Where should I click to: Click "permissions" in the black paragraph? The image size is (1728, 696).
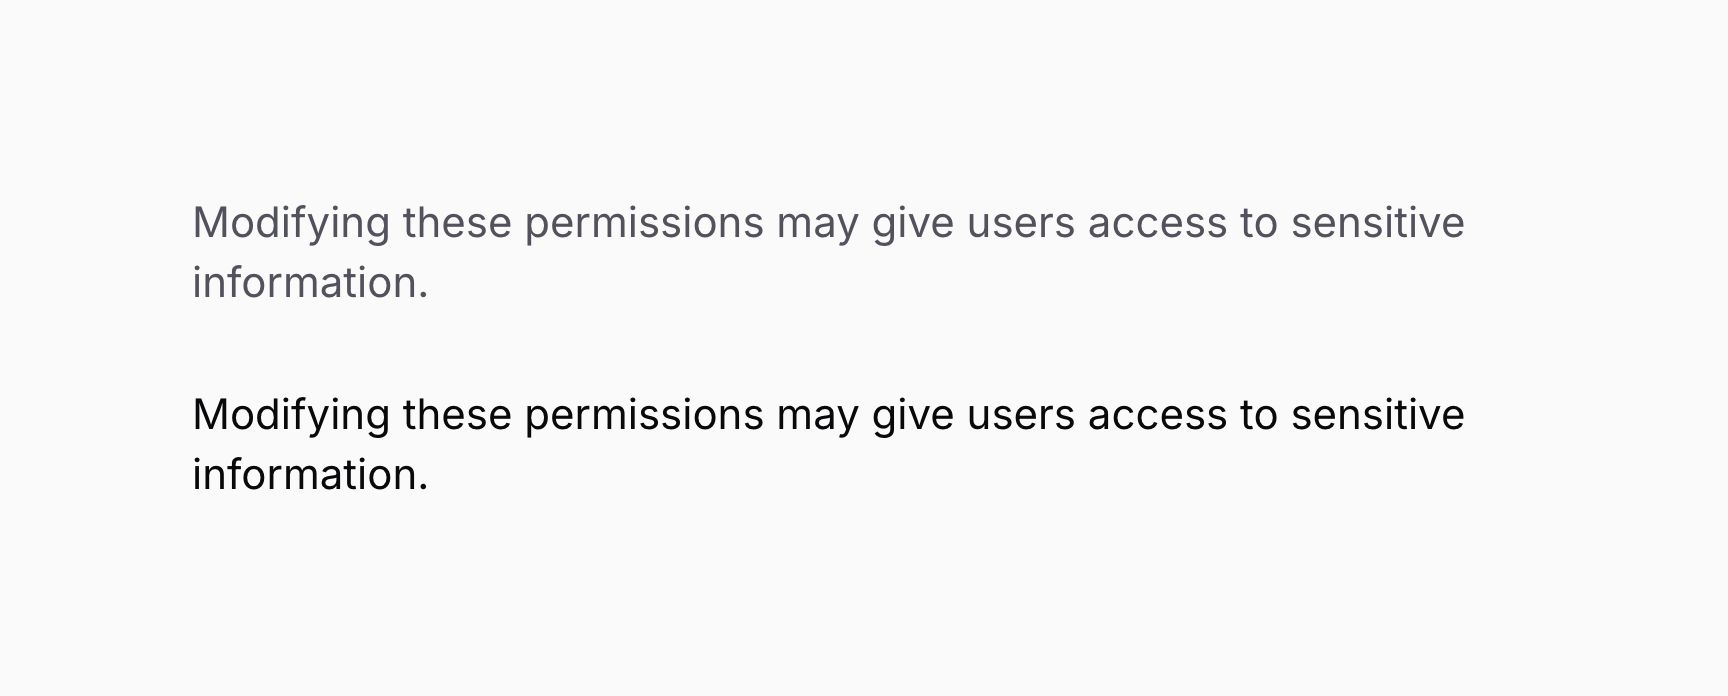(x=644, y=415)
